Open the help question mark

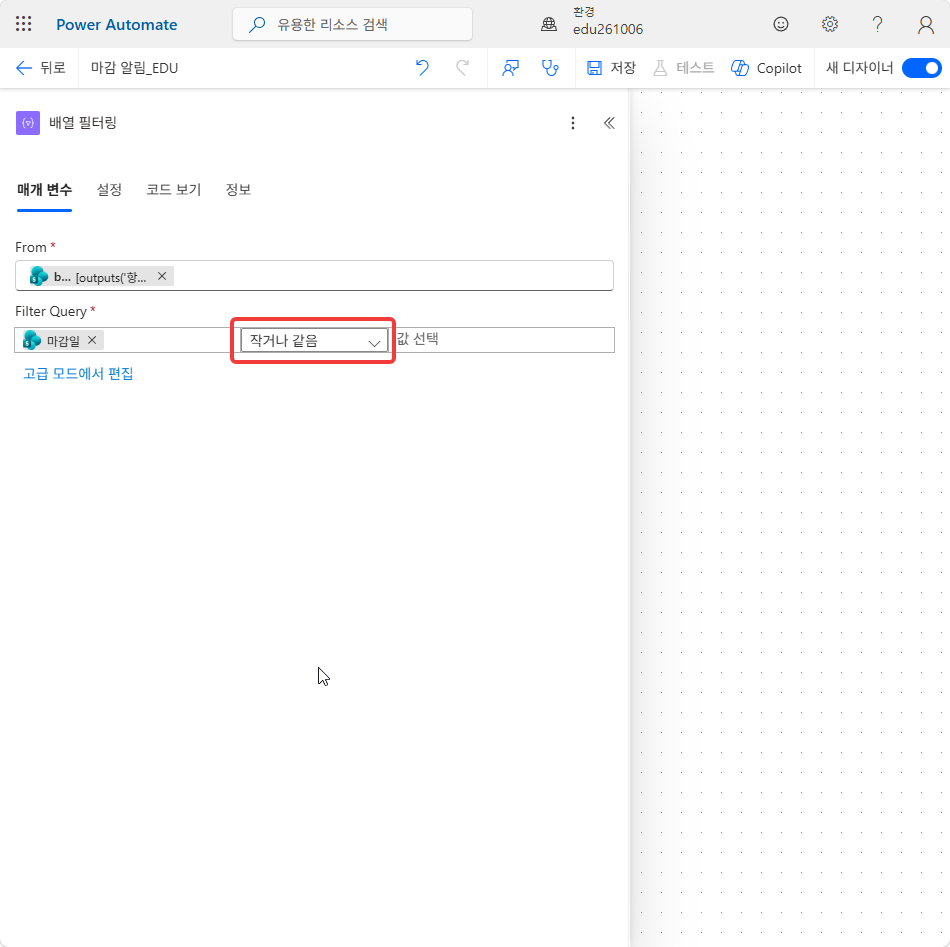pyautogui.click(x=877, y=24)
